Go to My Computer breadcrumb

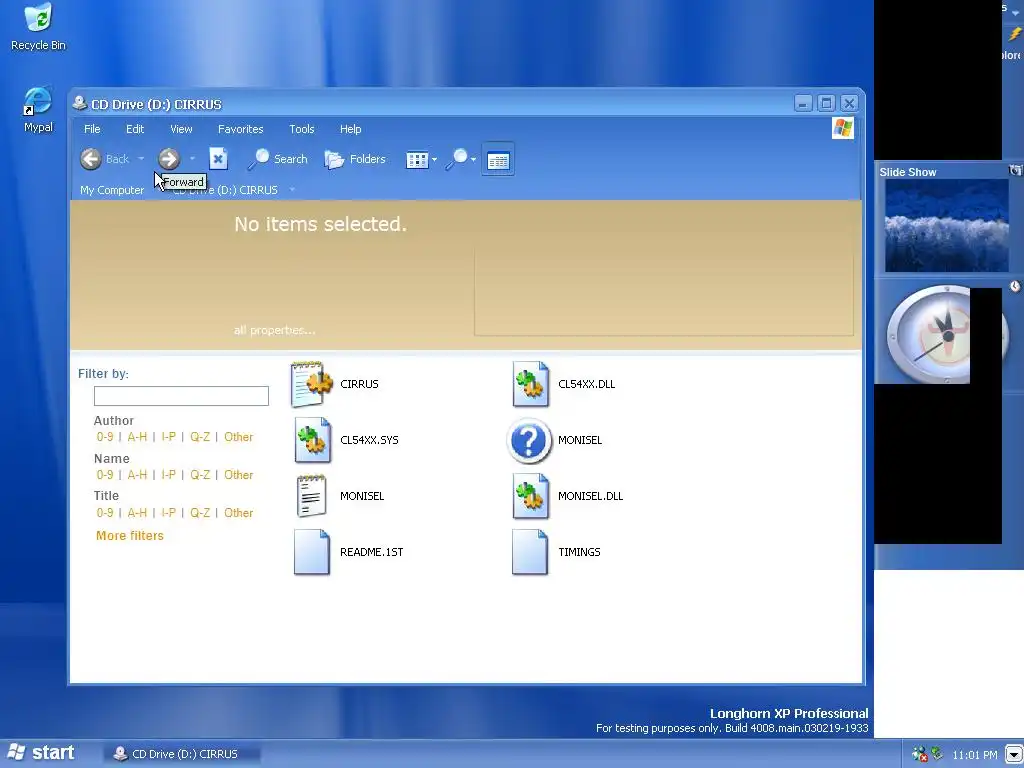pyautogui.click(x=112, y=190)
